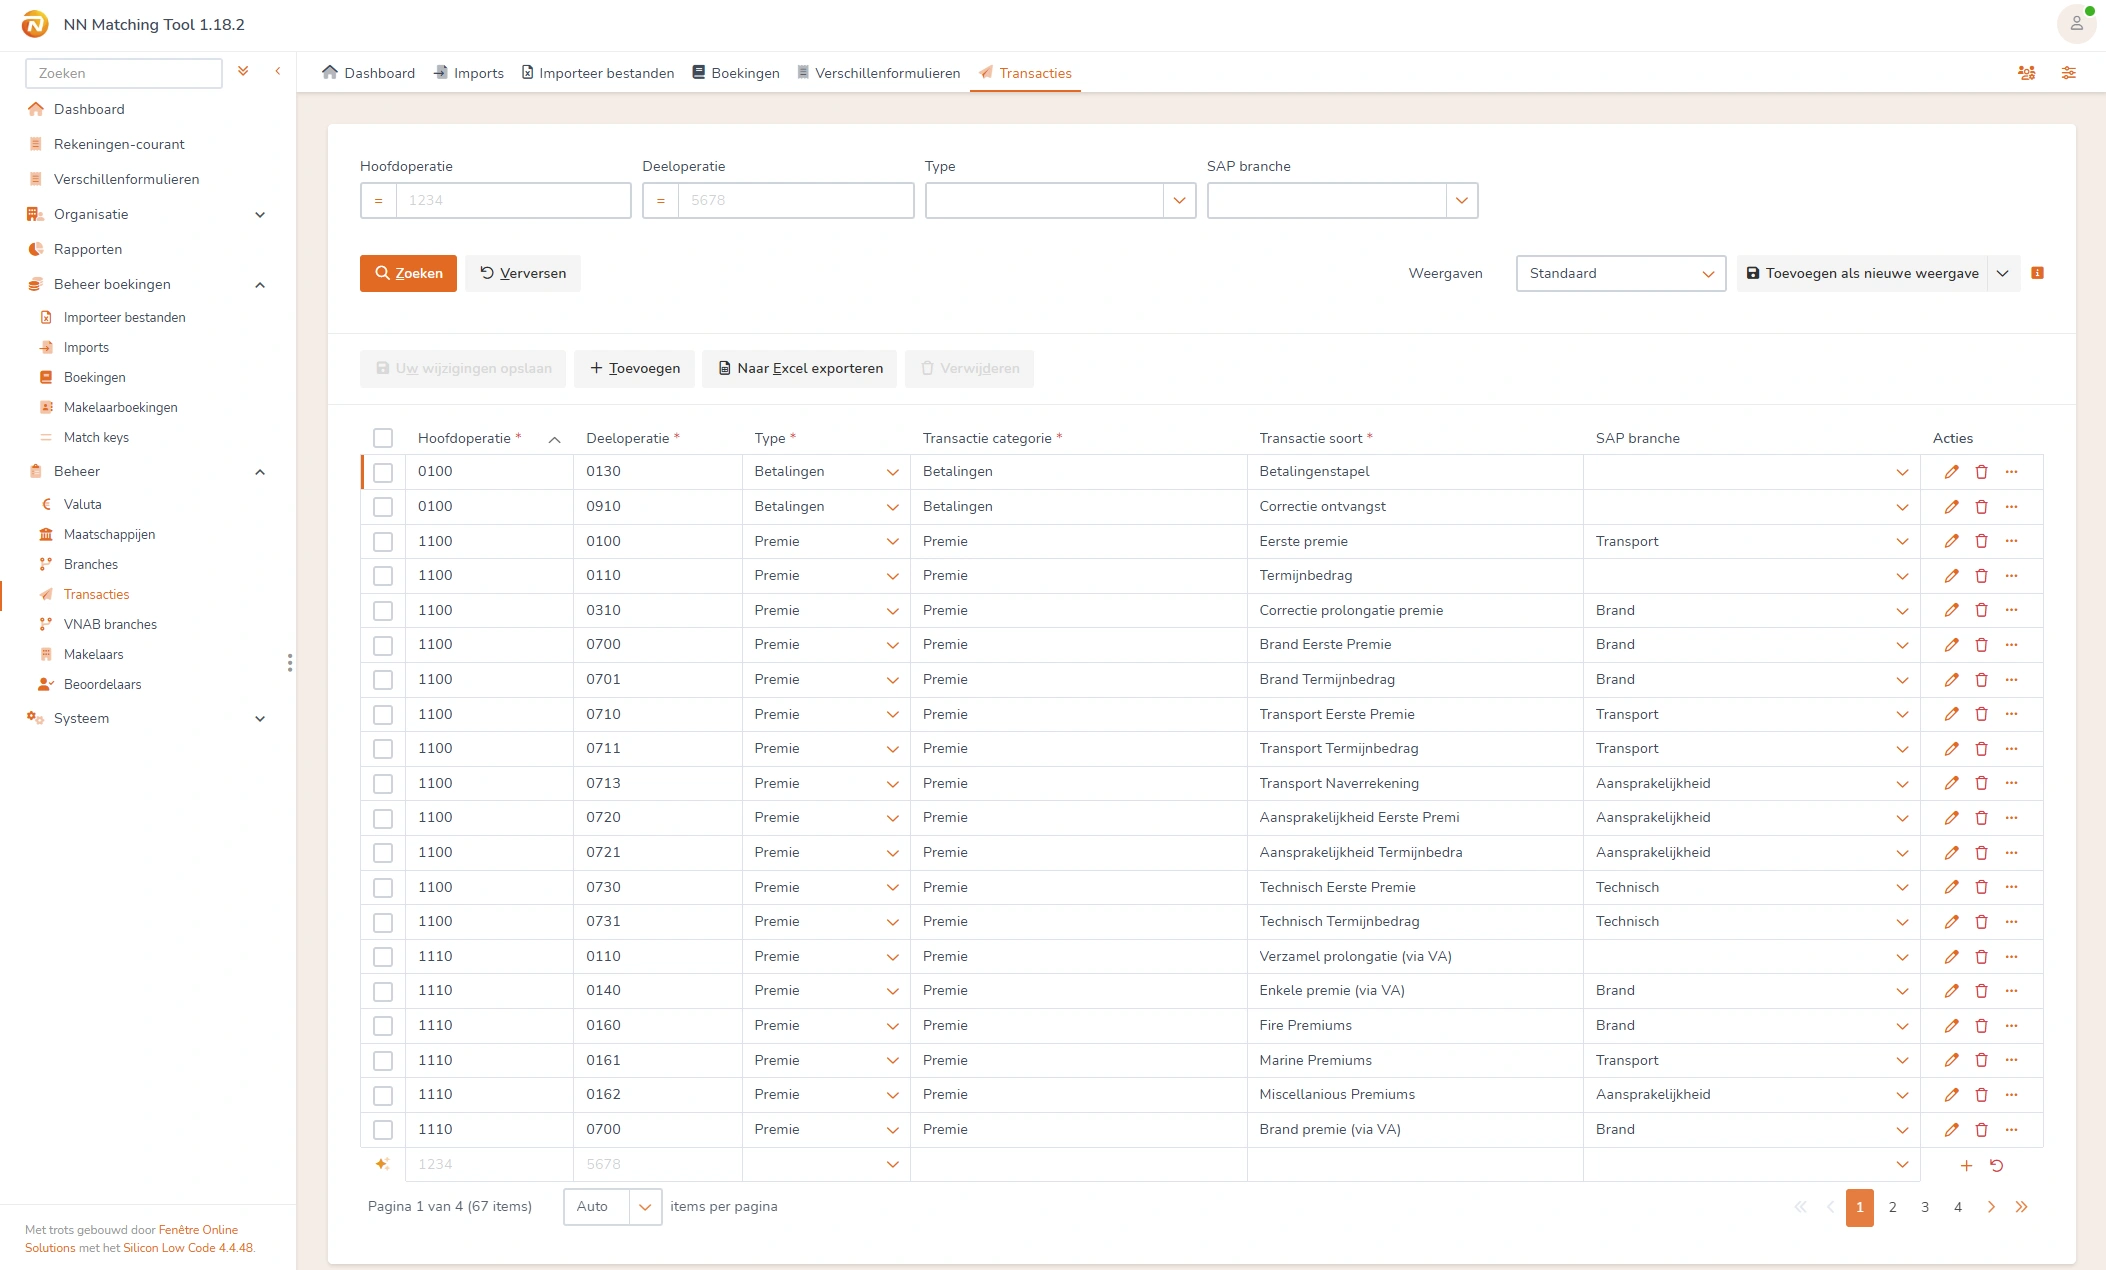The image size is (2106, 1270).
Task: Delete the row with Correctie ontvangst
Action: tap(1981, 507)
